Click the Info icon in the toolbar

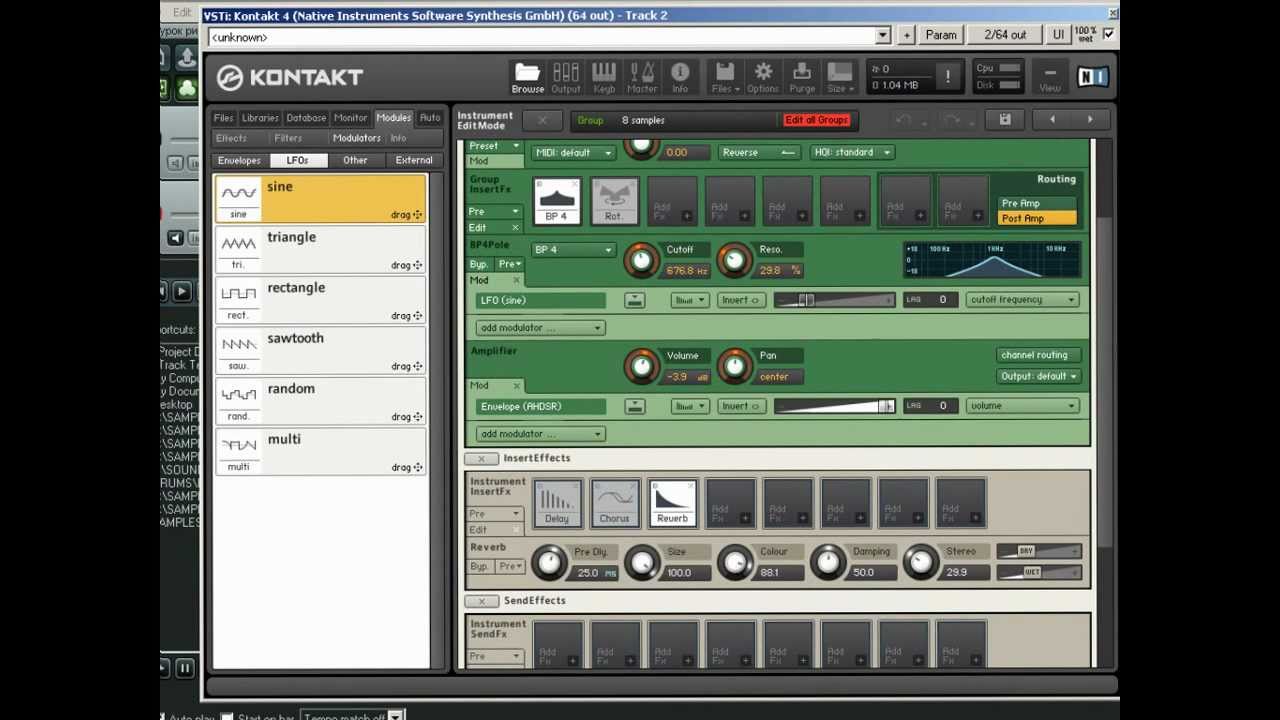[680, 77]
